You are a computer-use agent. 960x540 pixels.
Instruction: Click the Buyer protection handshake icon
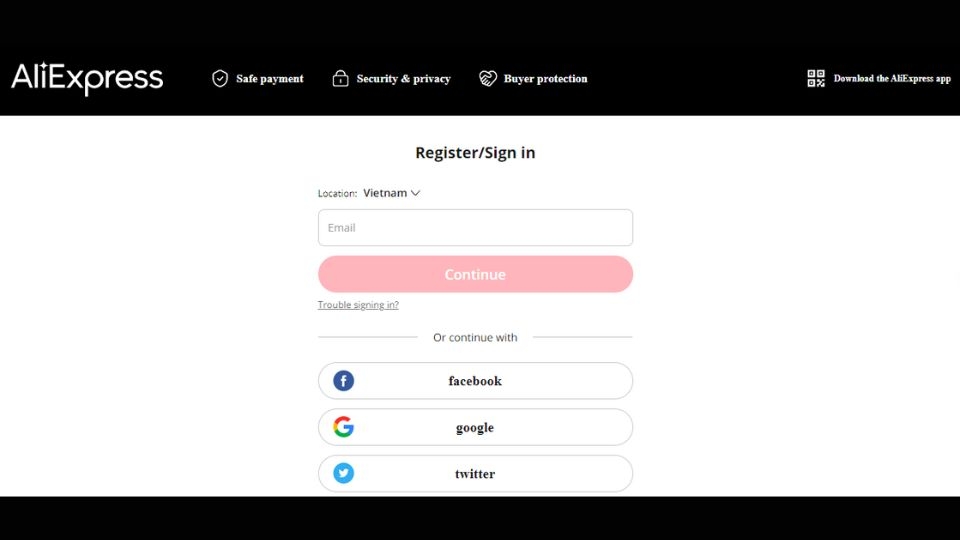click(x=488, y=78)
